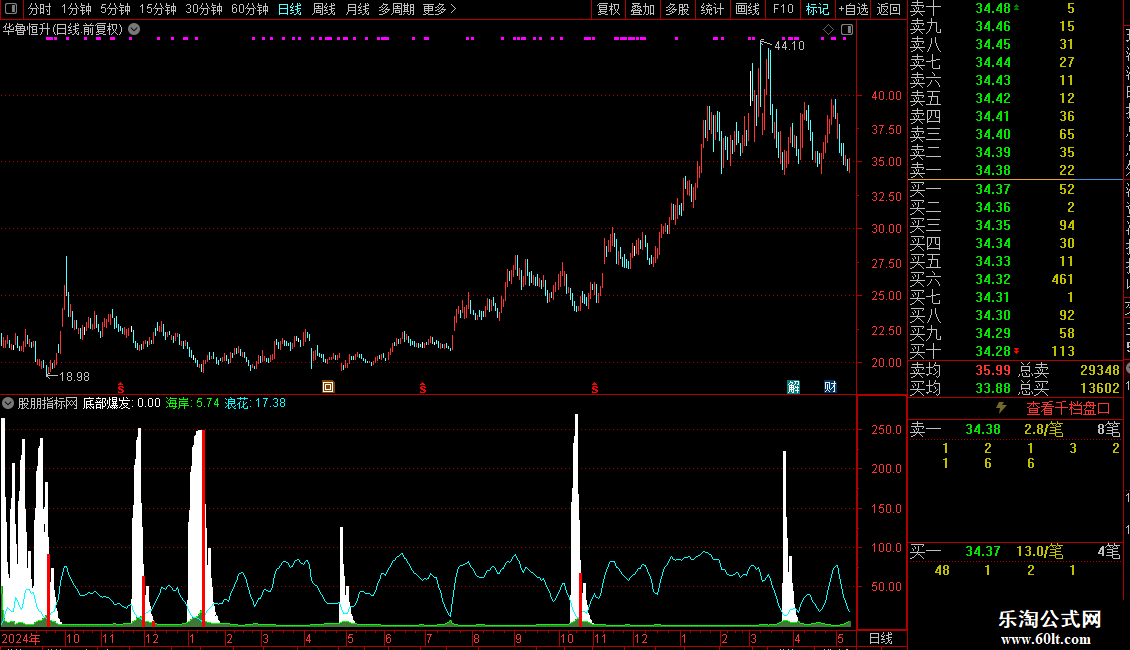Click the 浪花: 17.38 indicator value
The image size is (1130, 650).
point(255,403)
